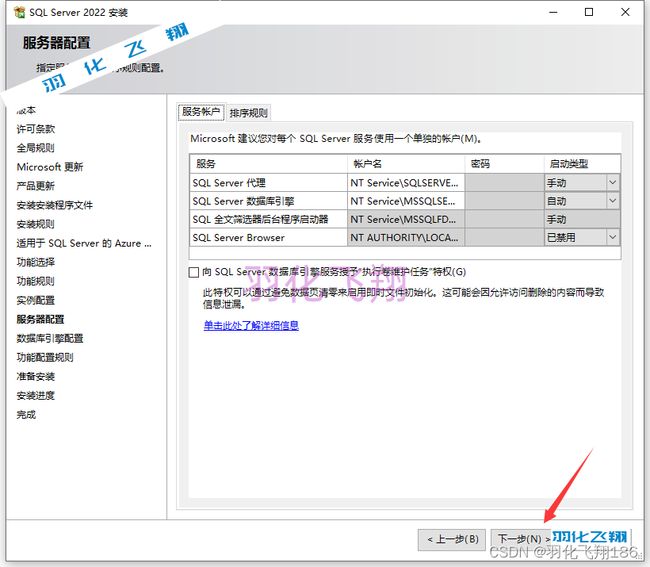Select the SQL 全文筛选器后台程序启动器 row
This screenshot has width=650, height=567.
click(x=405, y=219)
